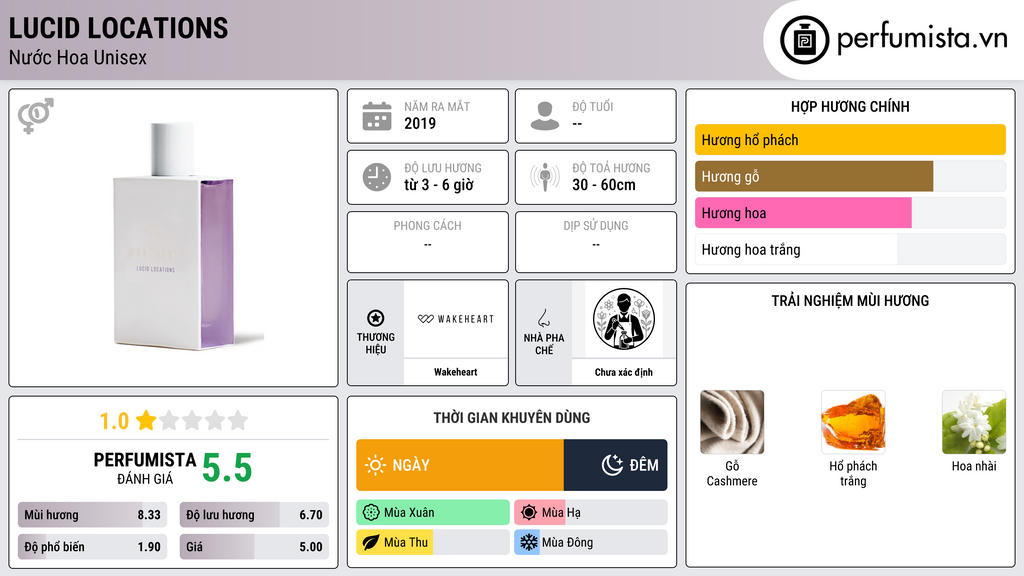Click the Độ tuổi label
The height and width of the screenshot is (576, 1024).
click(x=593, y=106)
